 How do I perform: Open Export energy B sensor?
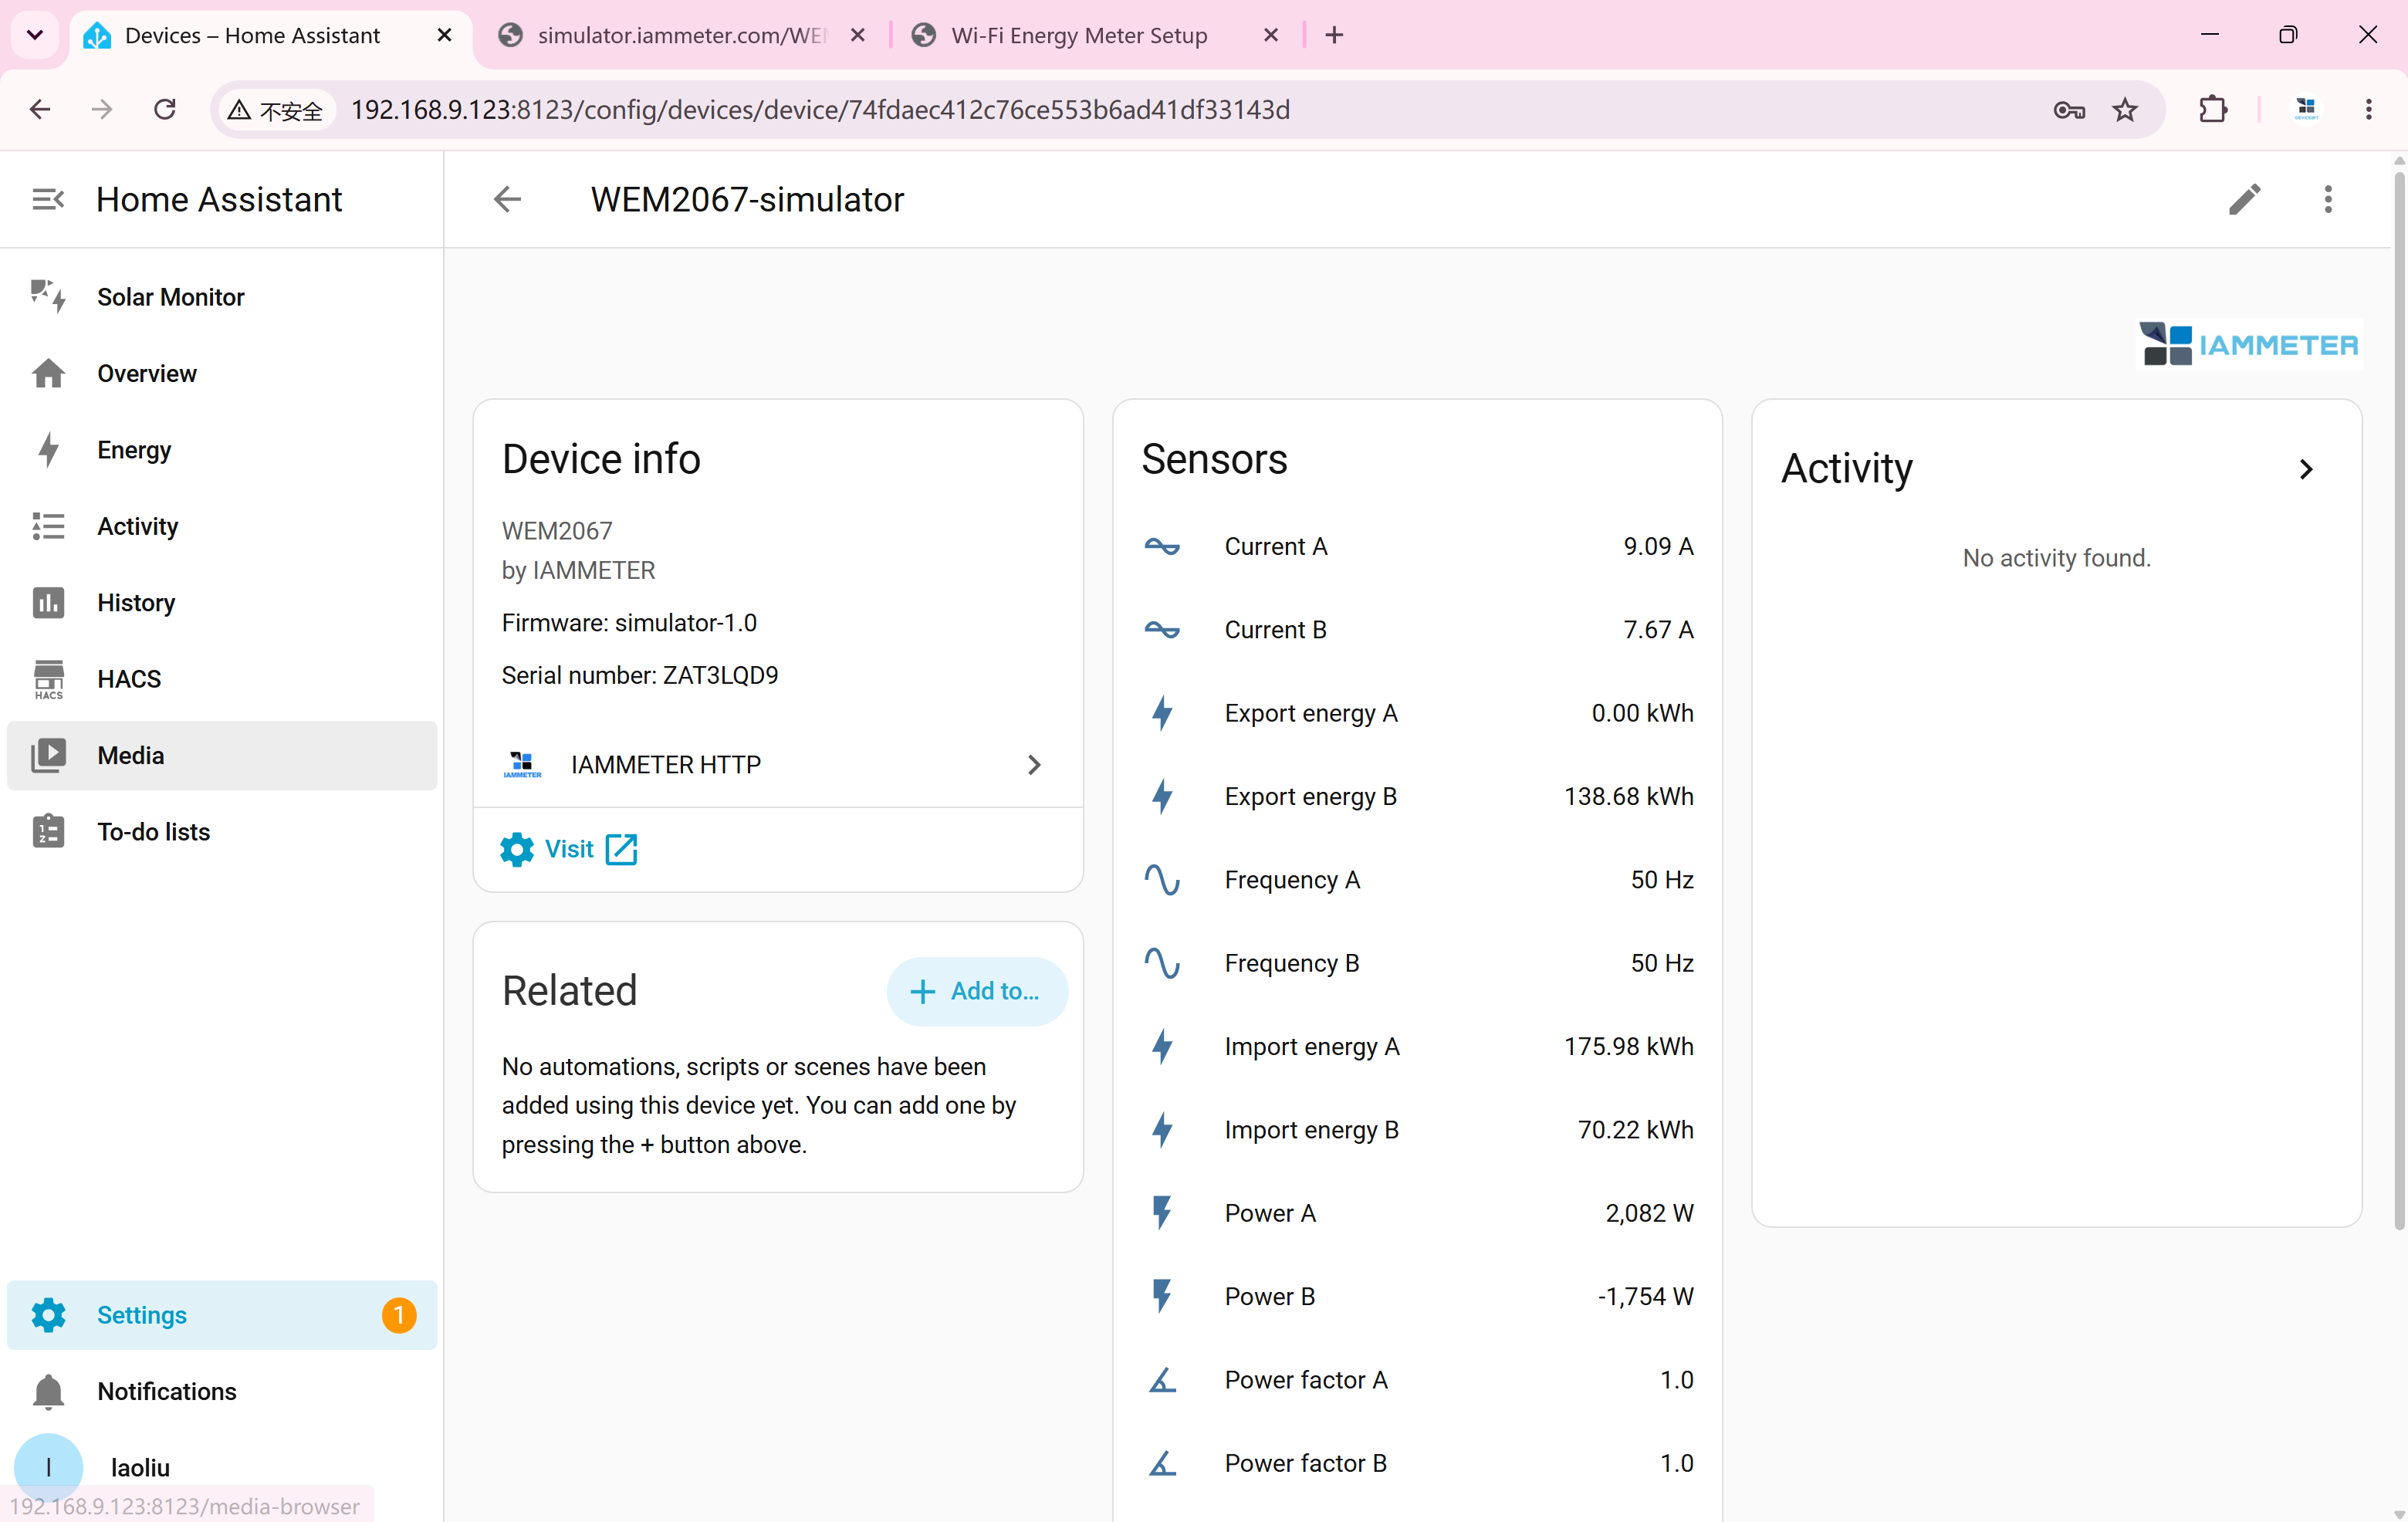[1417, 796]
